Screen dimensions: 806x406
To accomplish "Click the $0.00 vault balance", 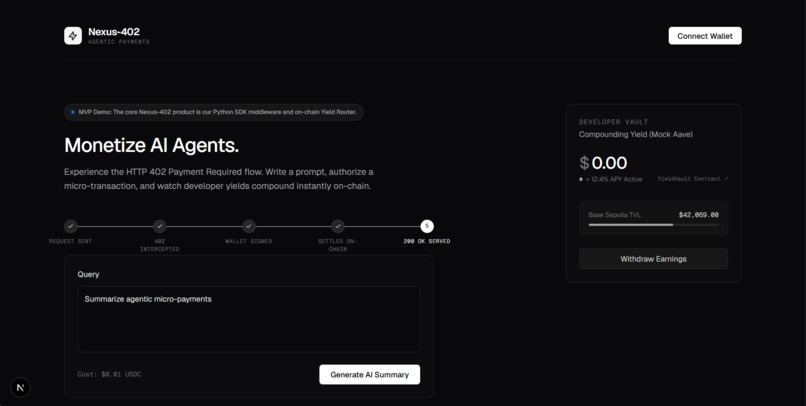I will coord(603,163).
